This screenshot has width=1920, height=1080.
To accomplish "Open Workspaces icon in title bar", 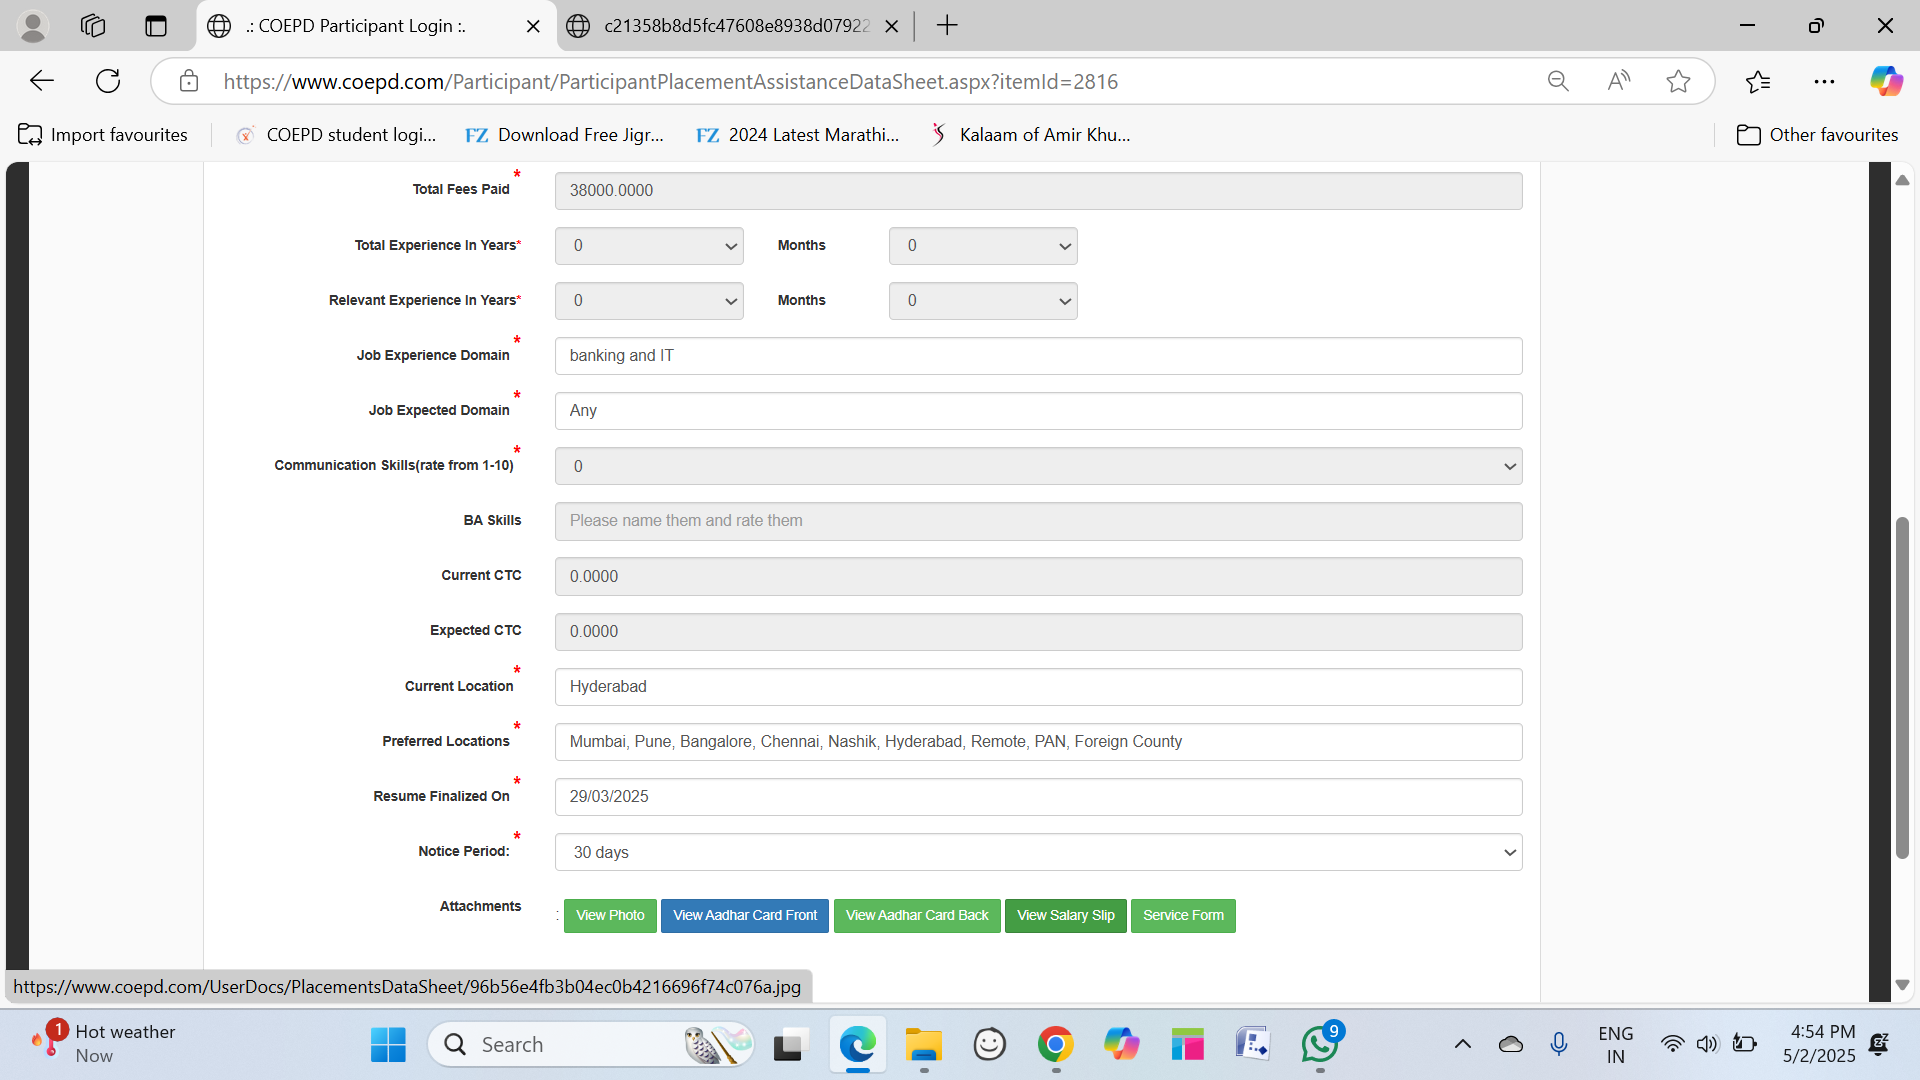I will point(93,26).
